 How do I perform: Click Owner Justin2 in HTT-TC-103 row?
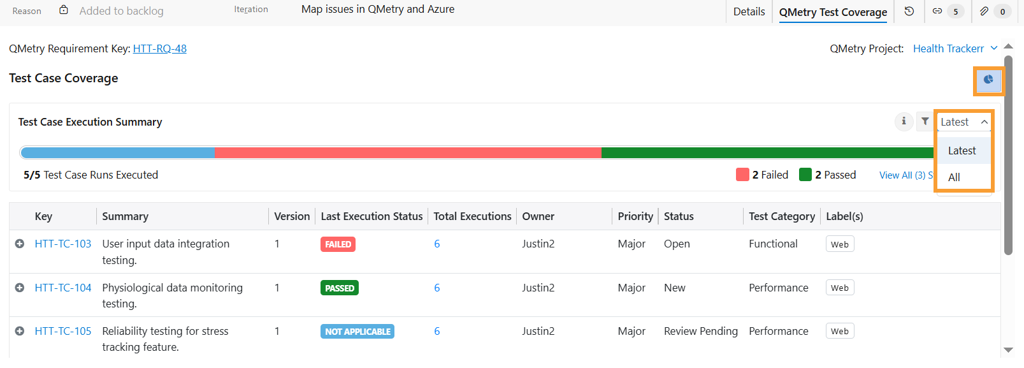coord(538,243)
